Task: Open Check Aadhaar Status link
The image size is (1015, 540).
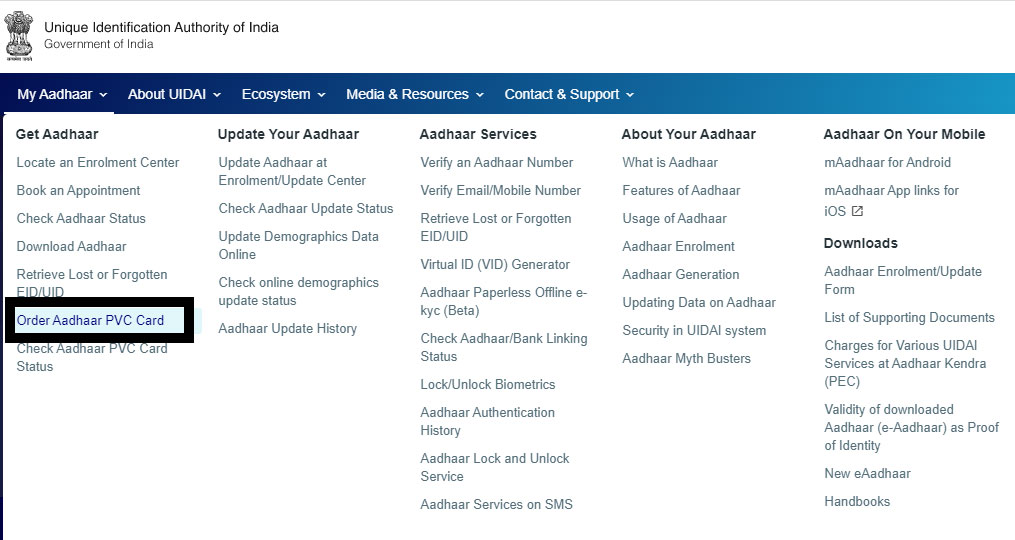Action: (81, 218)
